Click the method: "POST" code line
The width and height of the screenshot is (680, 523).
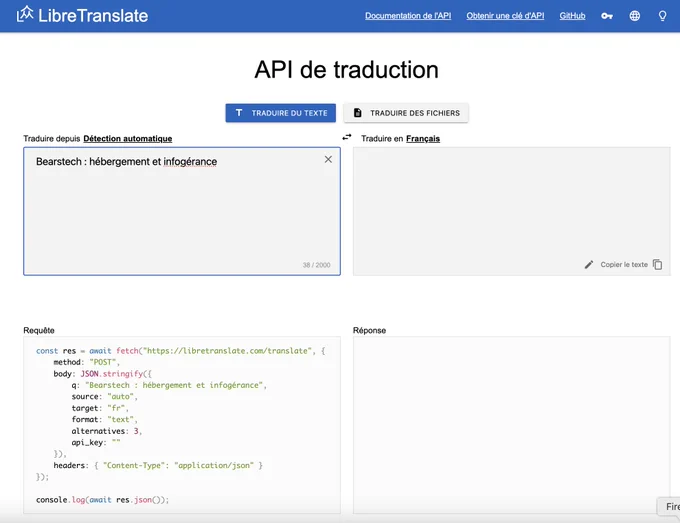86,362
